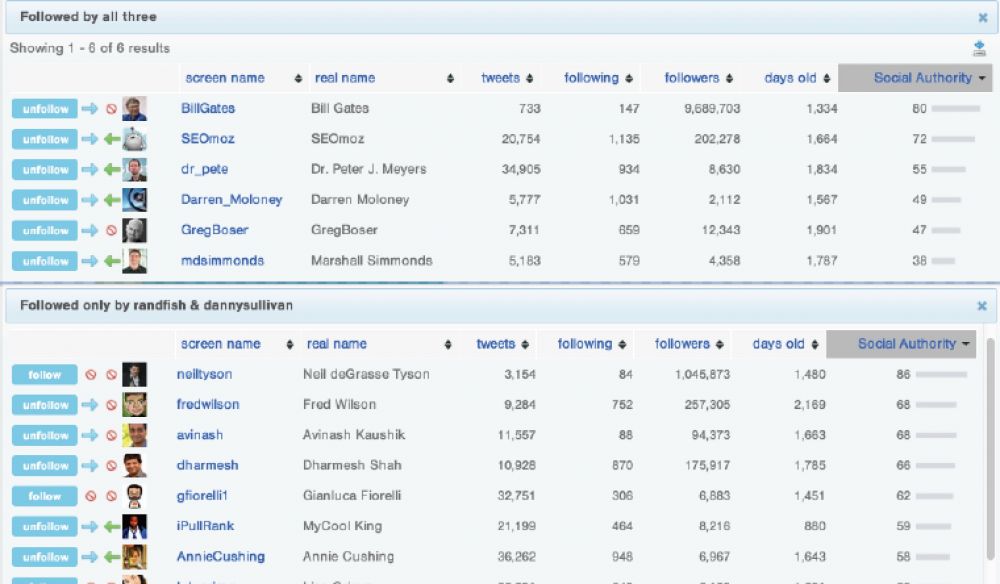The width and height of the screenshot is (1000, 584).
Task: Click the avatar image next to fredwilson
Action: [135, 405]
